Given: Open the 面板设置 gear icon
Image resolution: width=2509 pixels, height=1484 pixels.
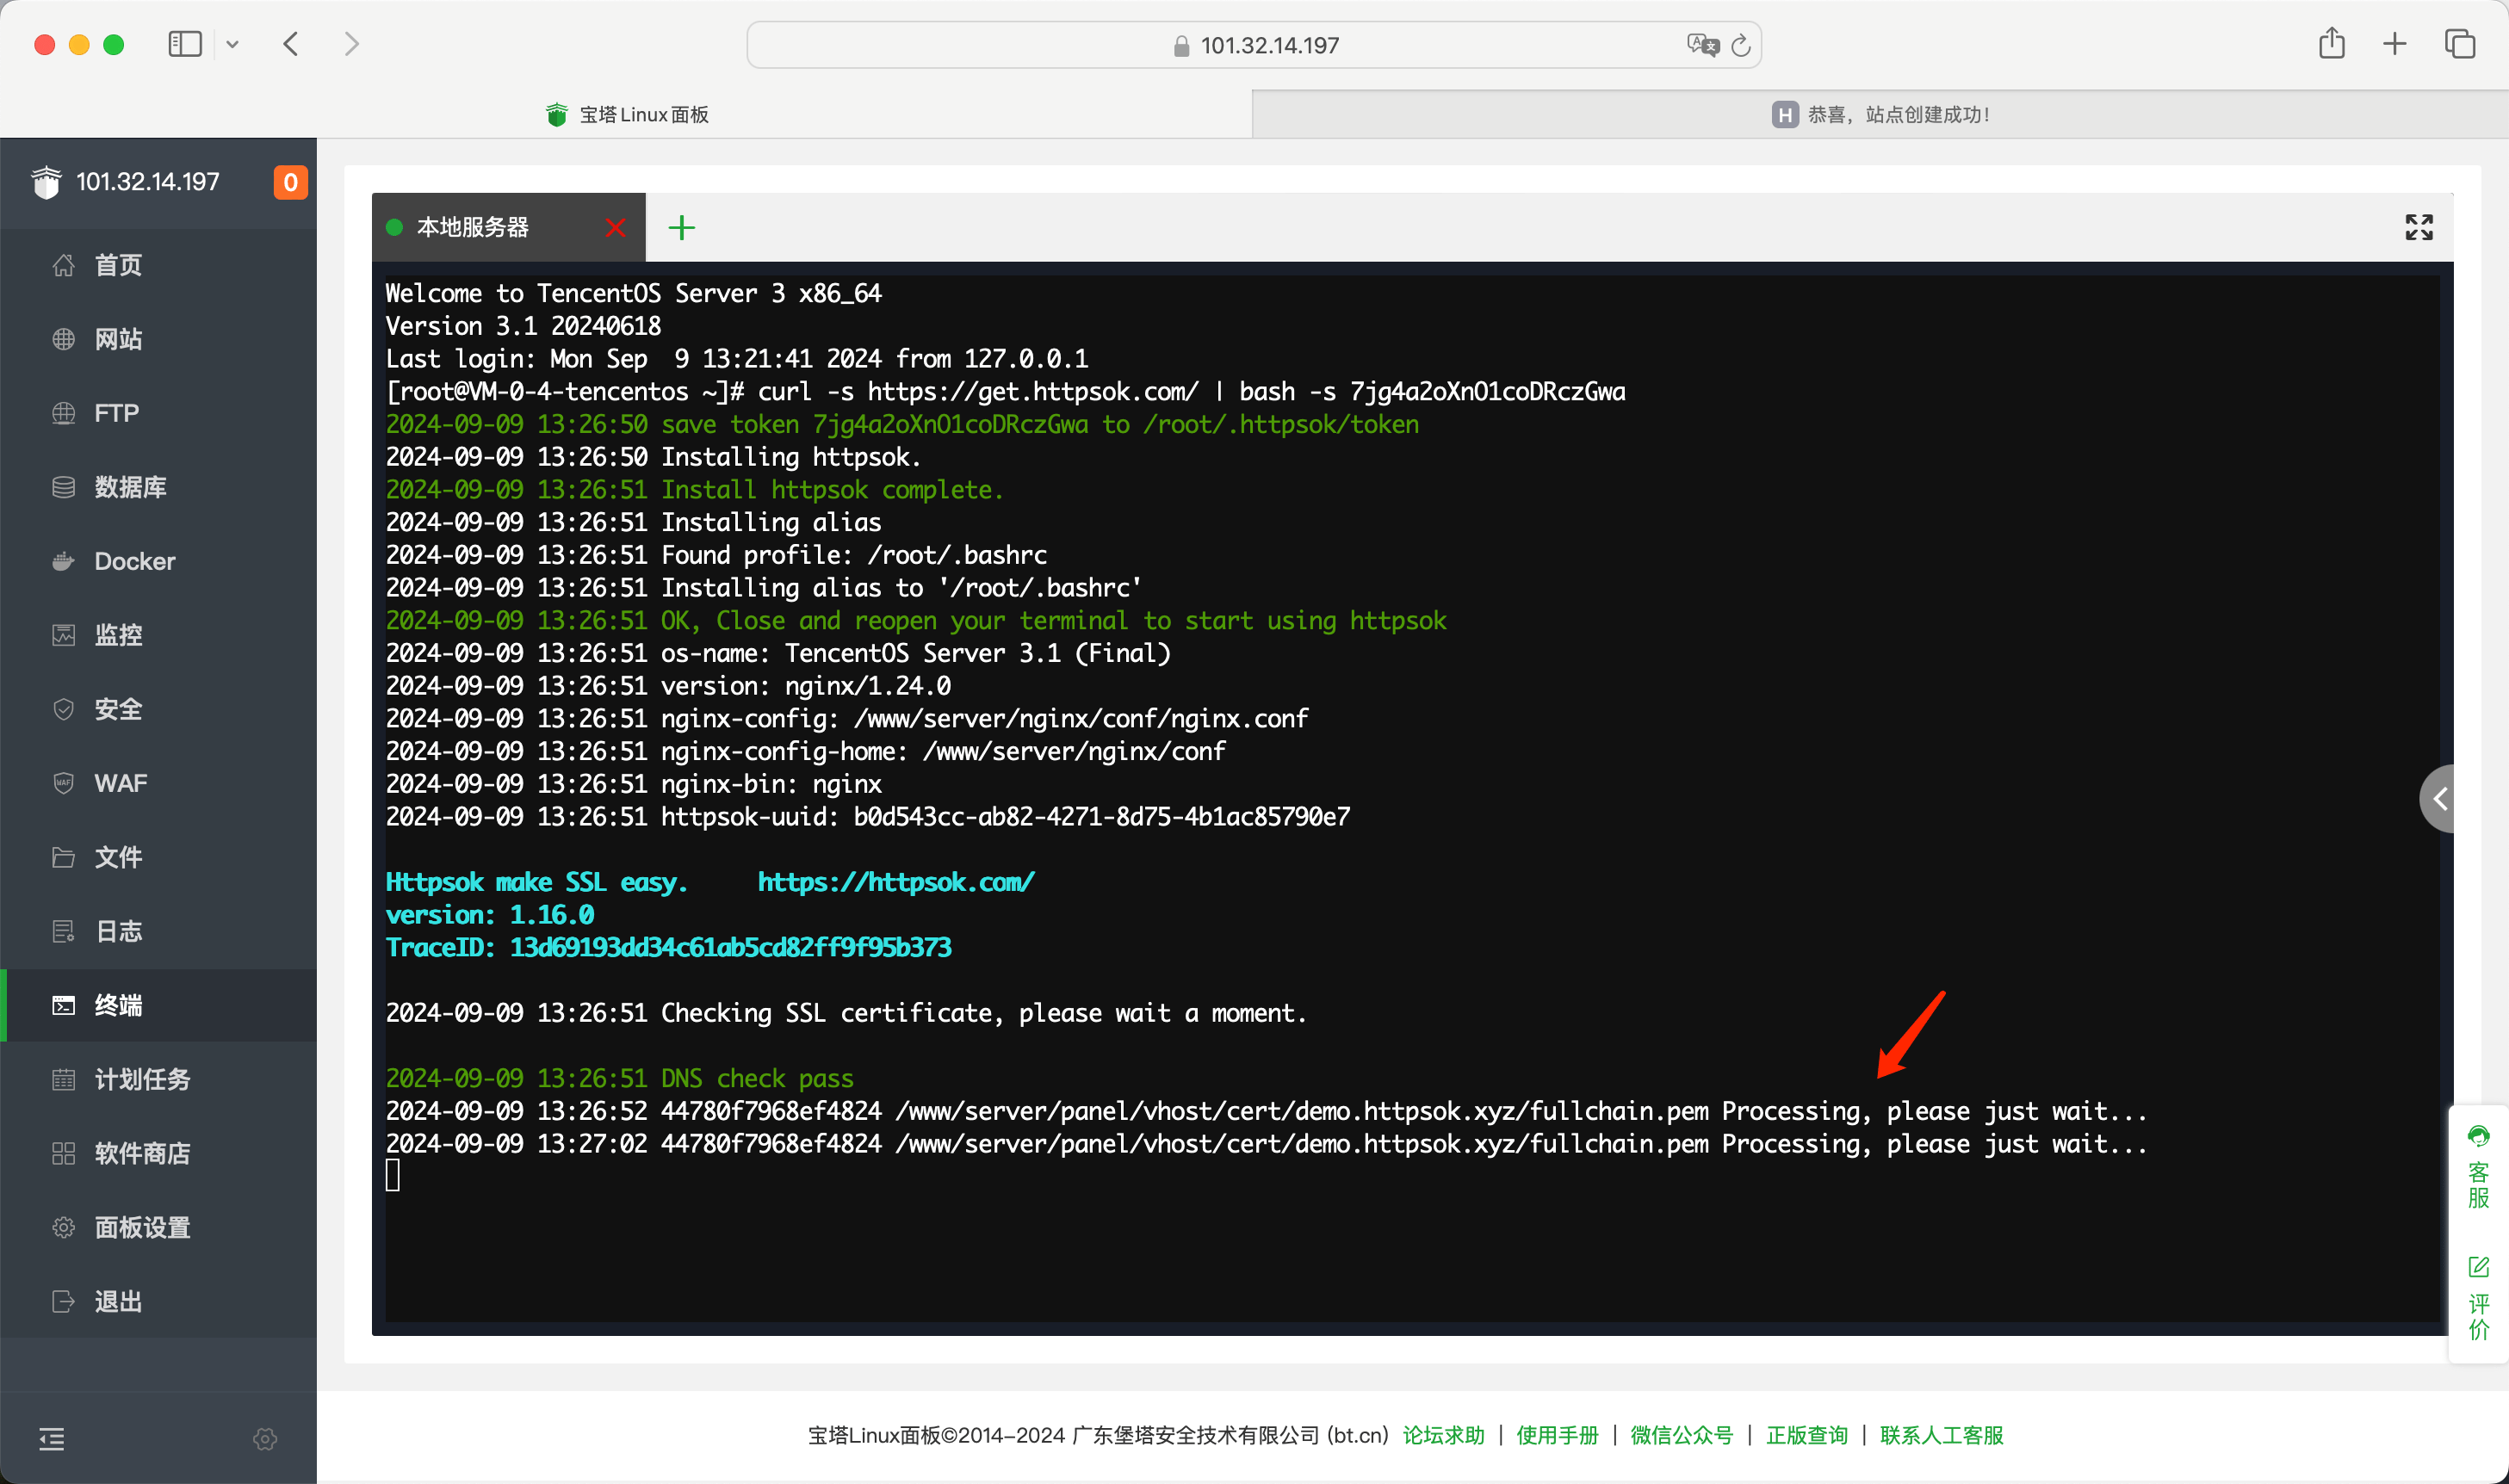Looking at the screenshot, I should pos(63,1227).
